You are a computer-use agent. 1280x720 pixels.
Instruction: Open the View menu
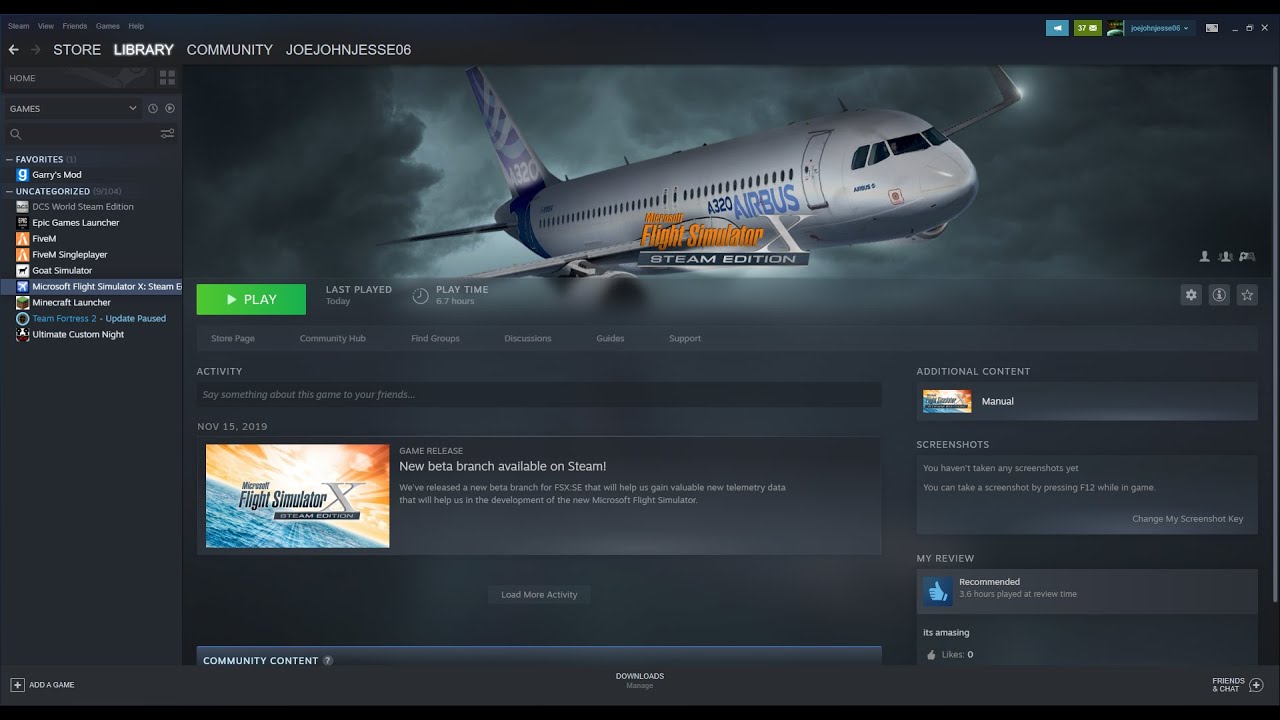[46, 26]
